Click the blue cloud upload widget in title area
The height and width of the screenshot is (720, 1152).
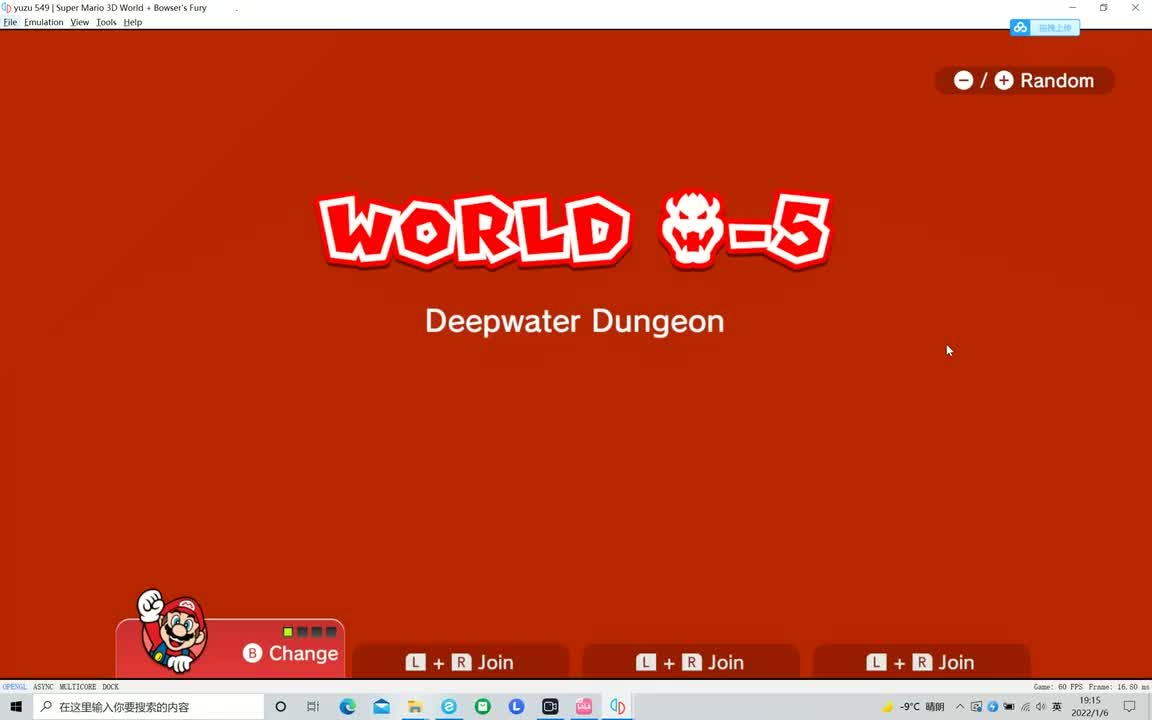pos(1044,28)
